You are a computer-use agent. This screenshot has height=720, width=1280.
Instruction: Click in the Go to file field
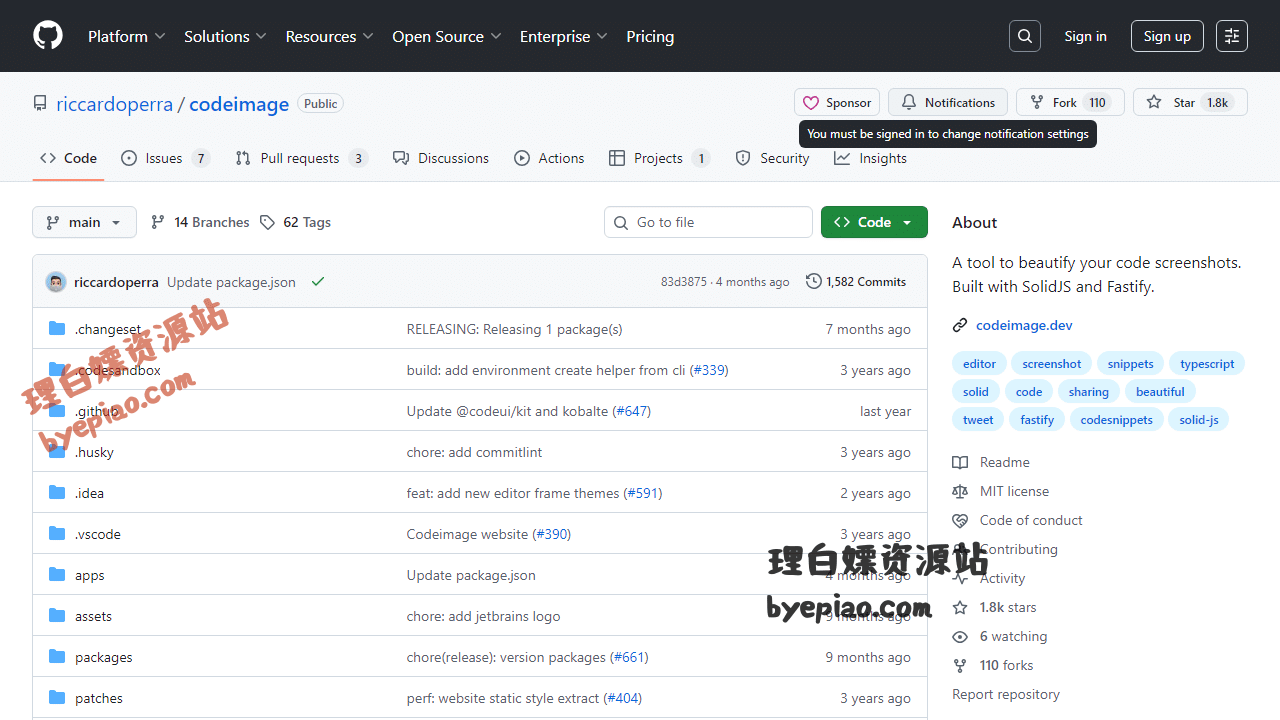coord(708,222)
